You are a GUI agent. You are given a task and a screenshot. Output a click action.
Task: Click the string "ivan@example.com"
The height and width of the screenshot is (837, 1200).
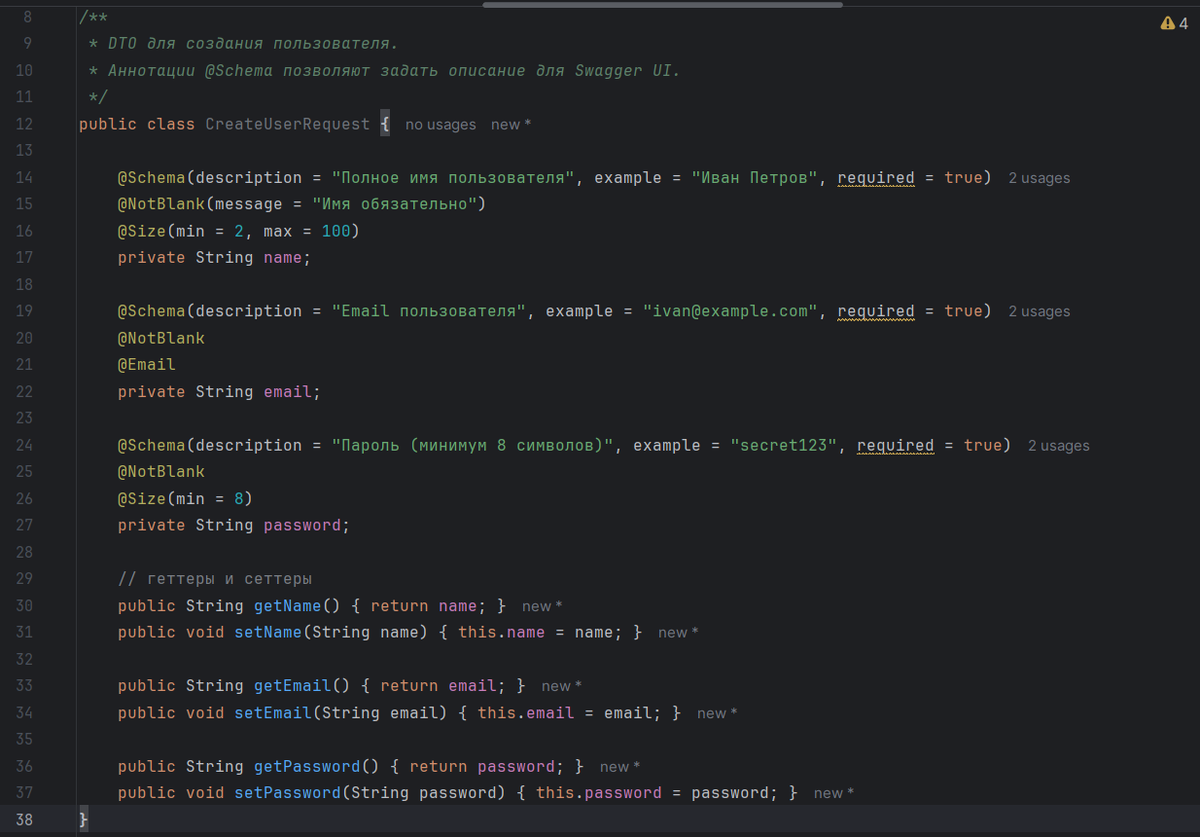point(730,311)
